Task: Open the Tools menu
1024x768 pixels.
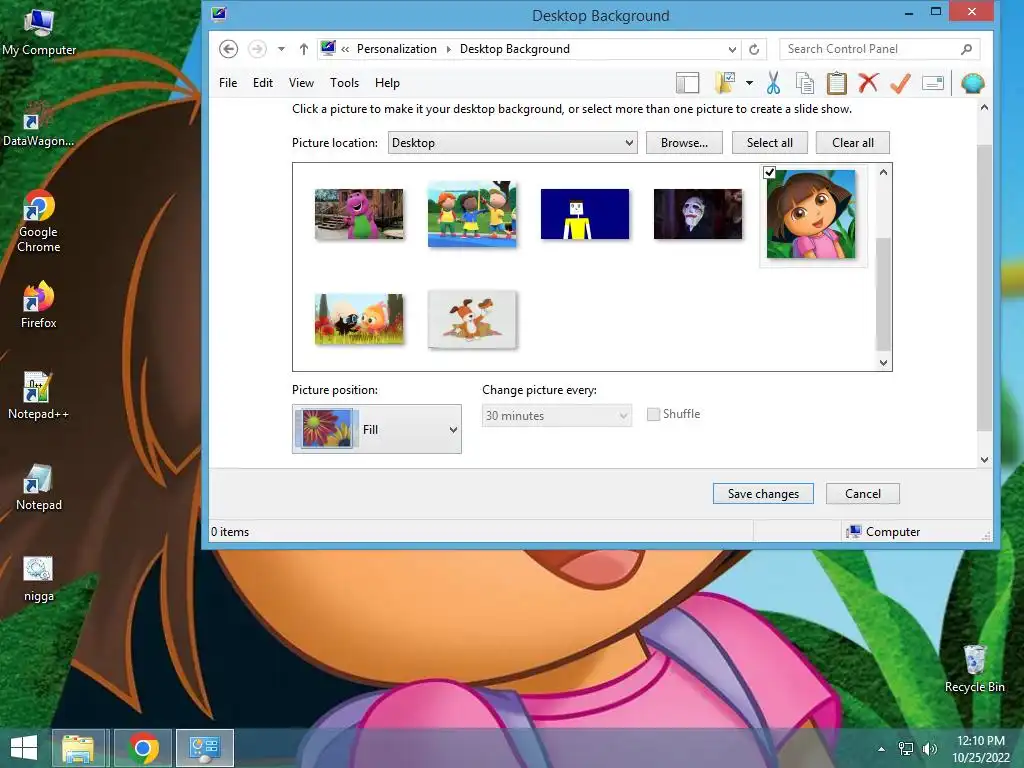Action: [x=344, y=83]
